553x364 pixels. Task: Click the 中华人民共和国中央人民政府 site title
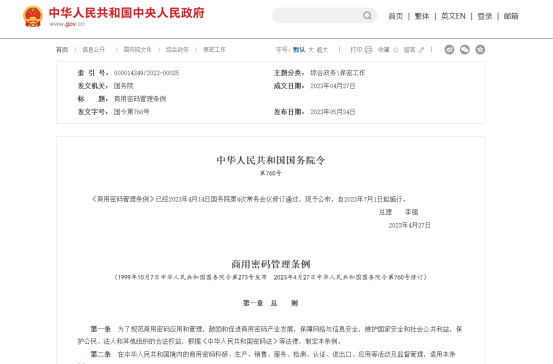[127, 13]
